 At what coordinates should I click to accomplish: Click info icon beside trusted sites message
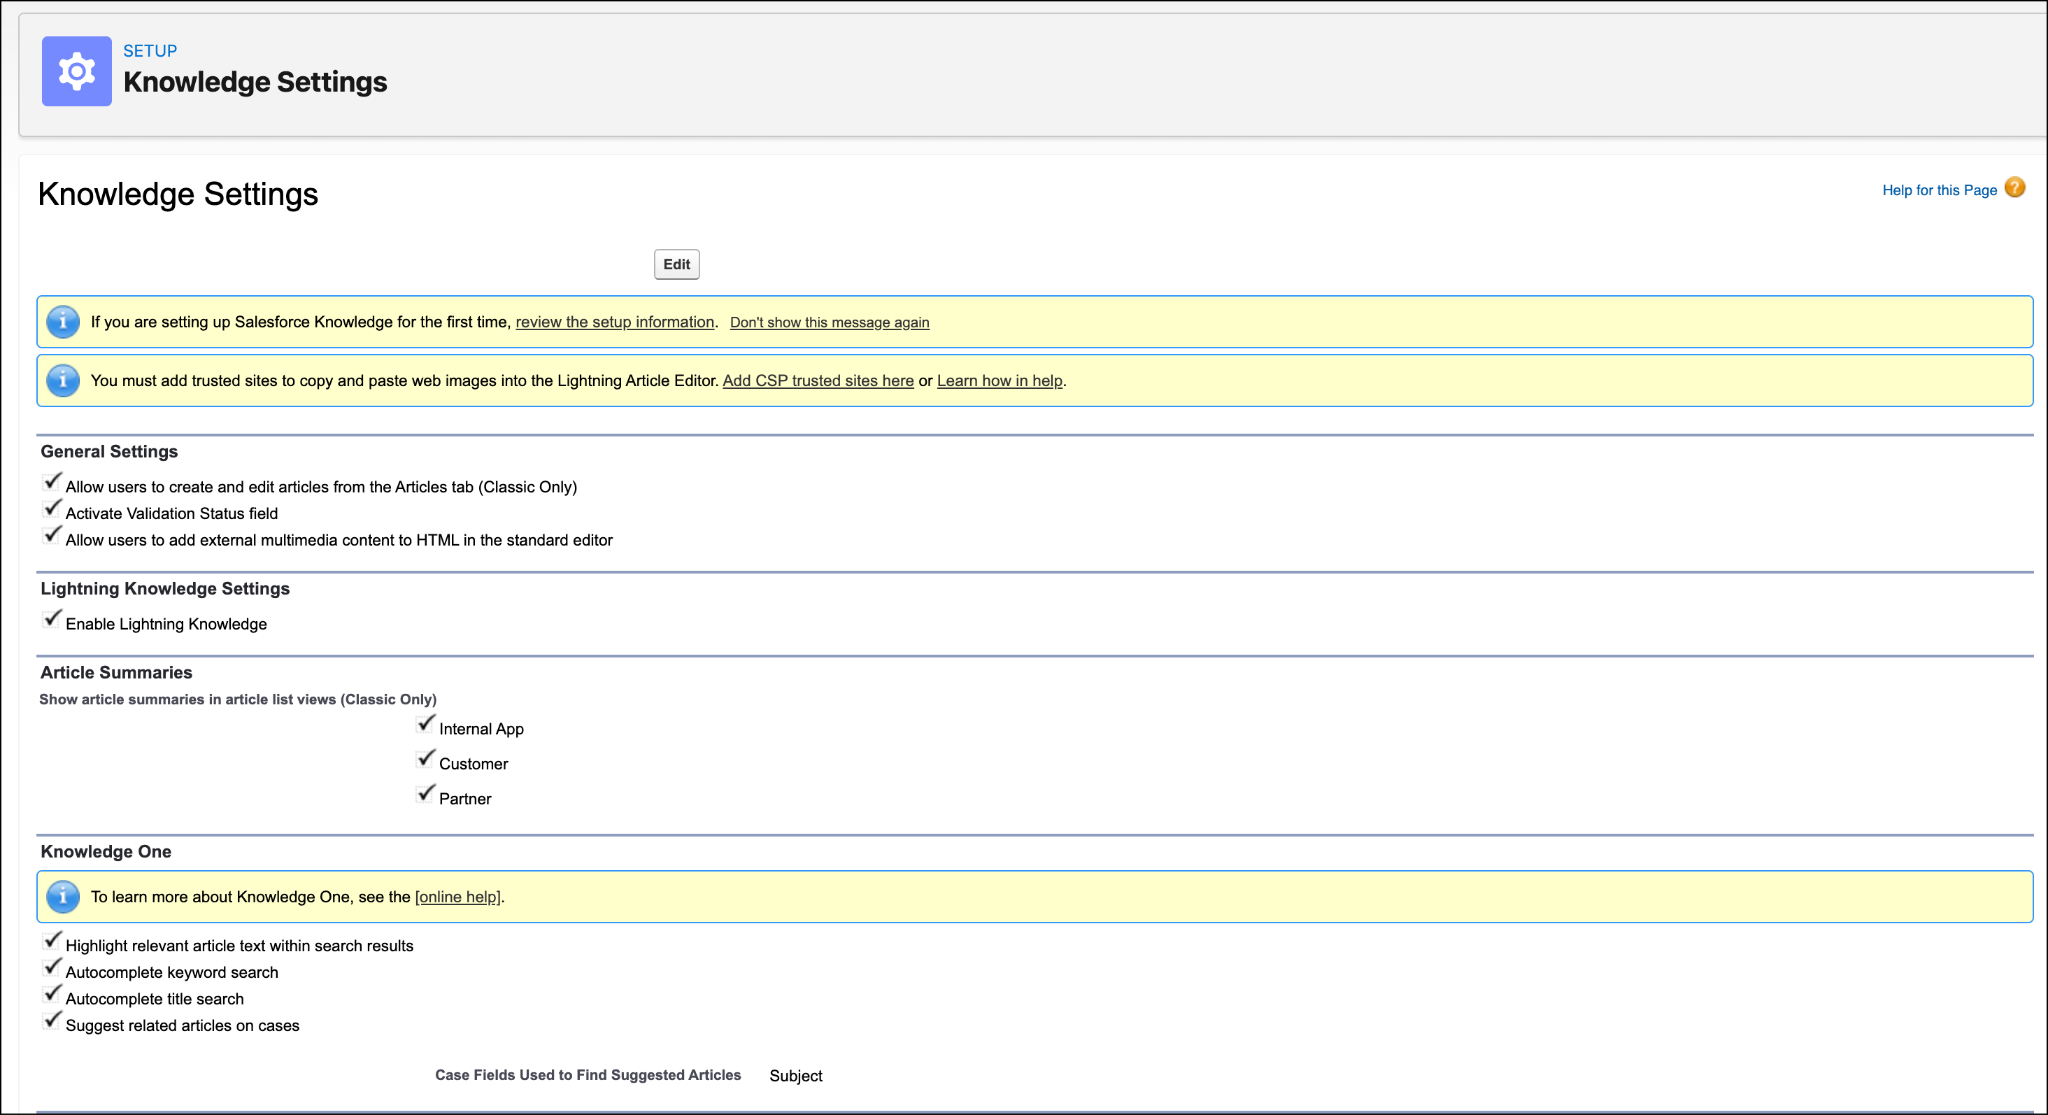point(63,381)
